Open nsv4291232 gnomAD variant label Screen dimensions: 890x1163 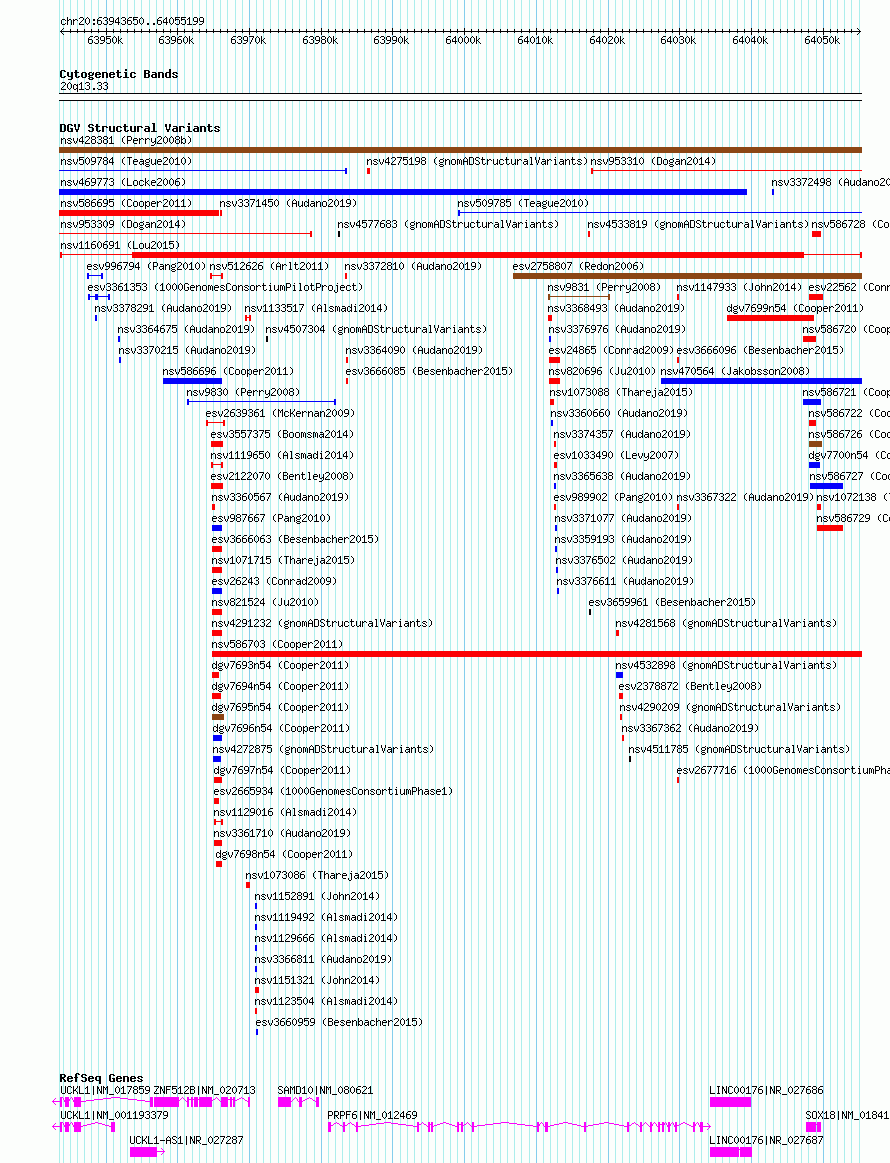pos(323,623)
